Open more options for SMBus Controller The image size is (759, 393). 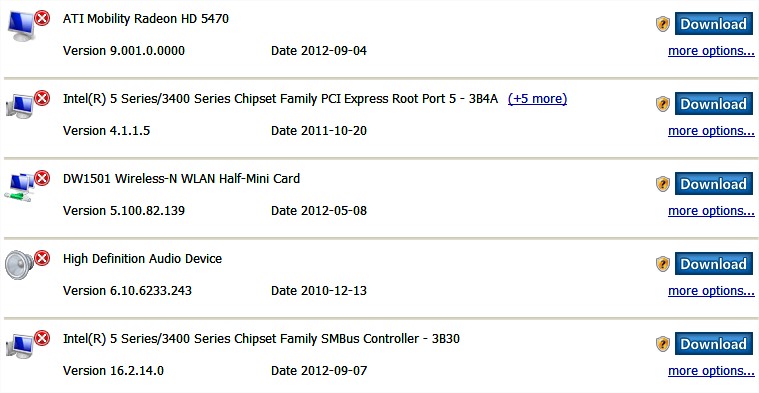pos(711,371)
